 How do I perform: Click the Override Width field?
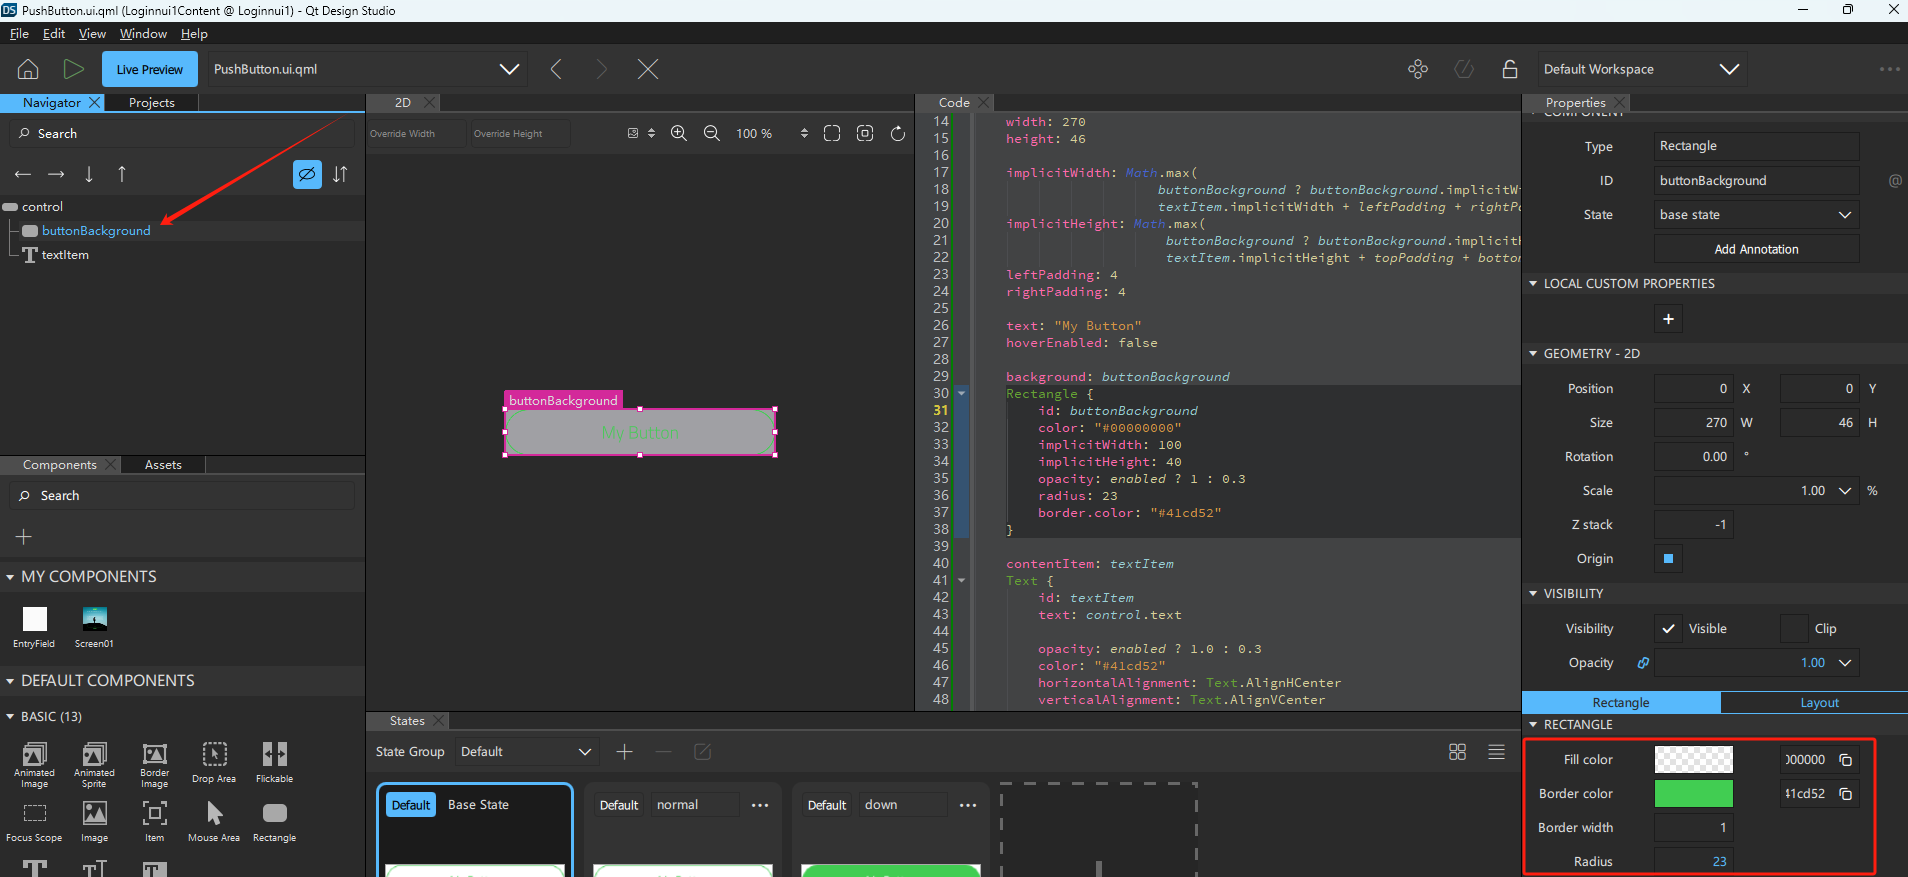416,134
